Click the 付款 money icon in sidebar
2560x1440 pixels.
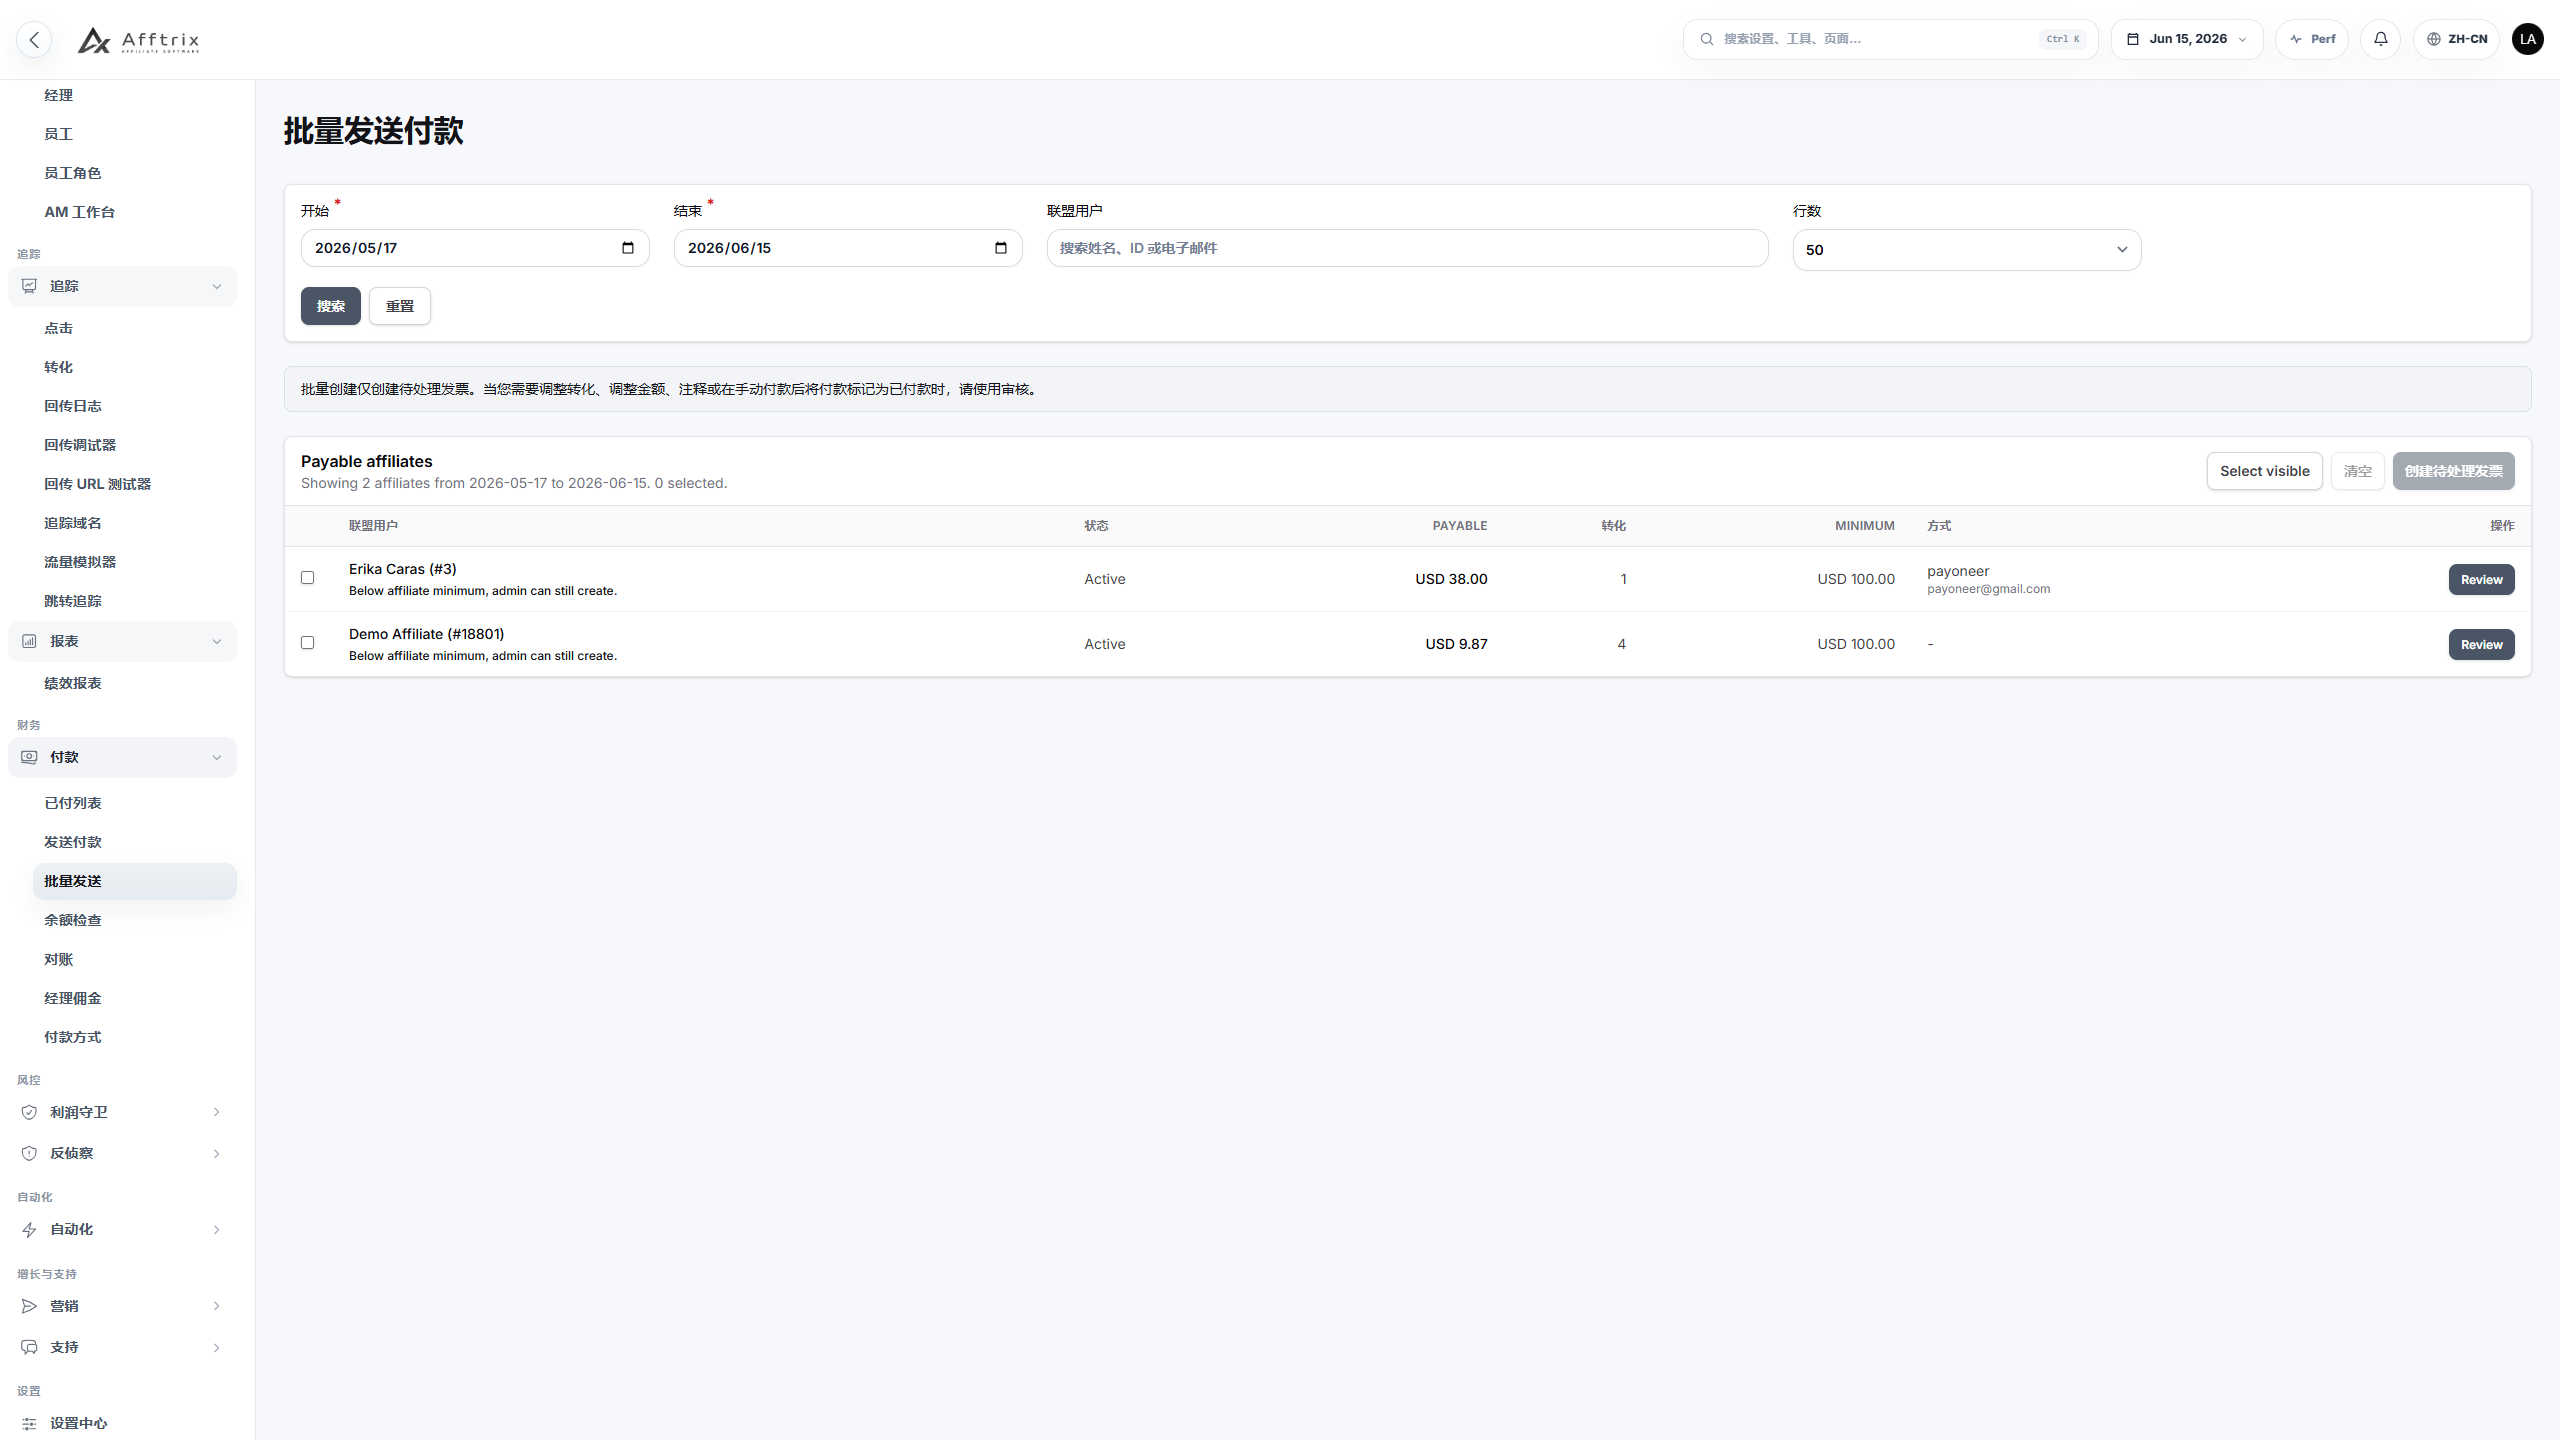[x=29, y=757]
